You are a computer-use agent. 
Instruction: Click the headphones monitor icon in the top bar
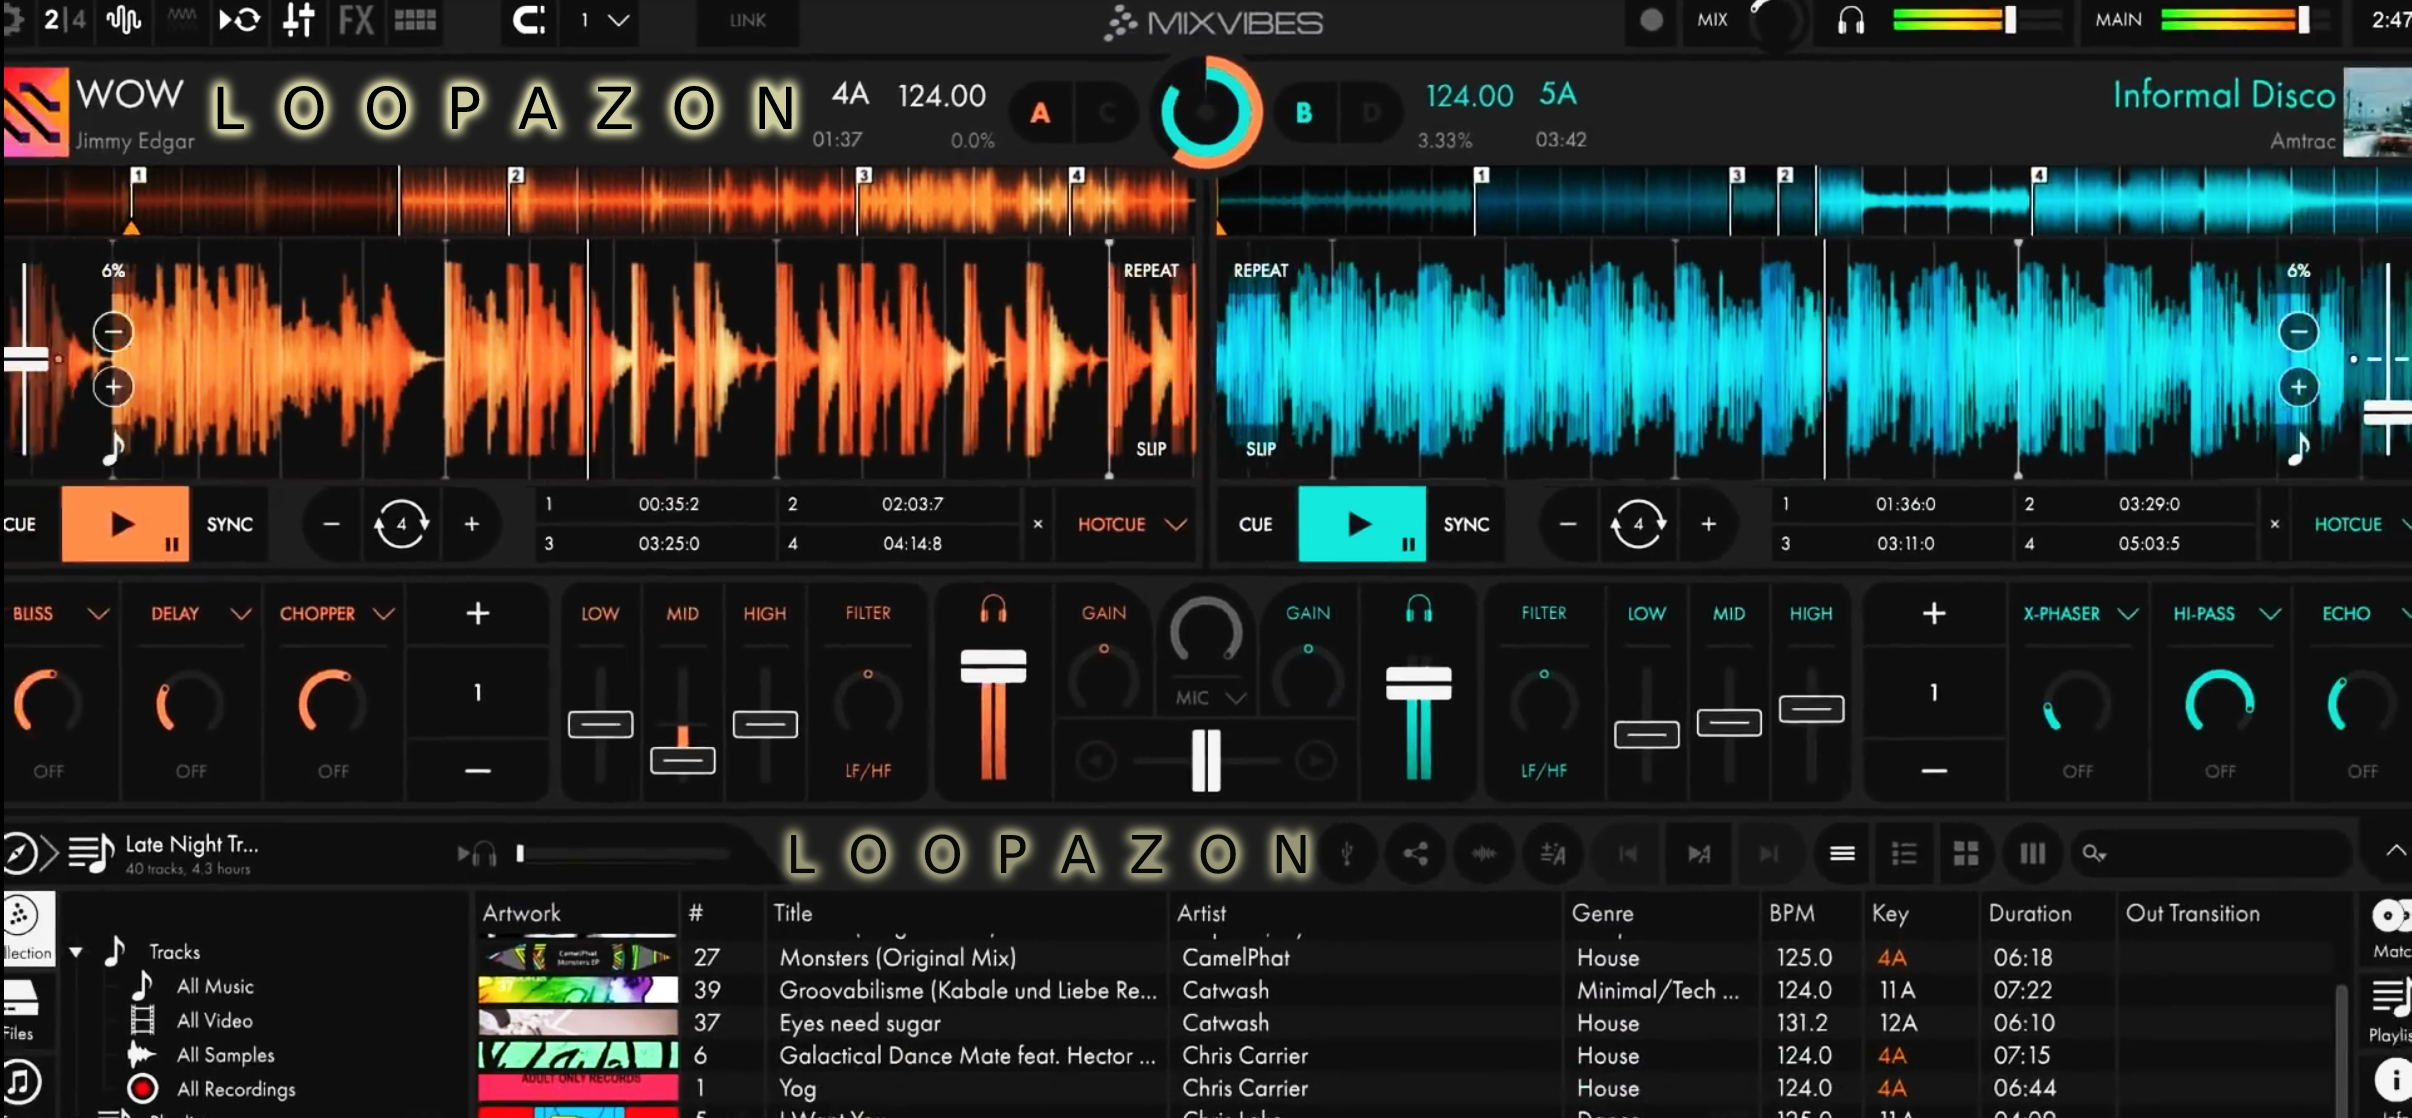1850,20
